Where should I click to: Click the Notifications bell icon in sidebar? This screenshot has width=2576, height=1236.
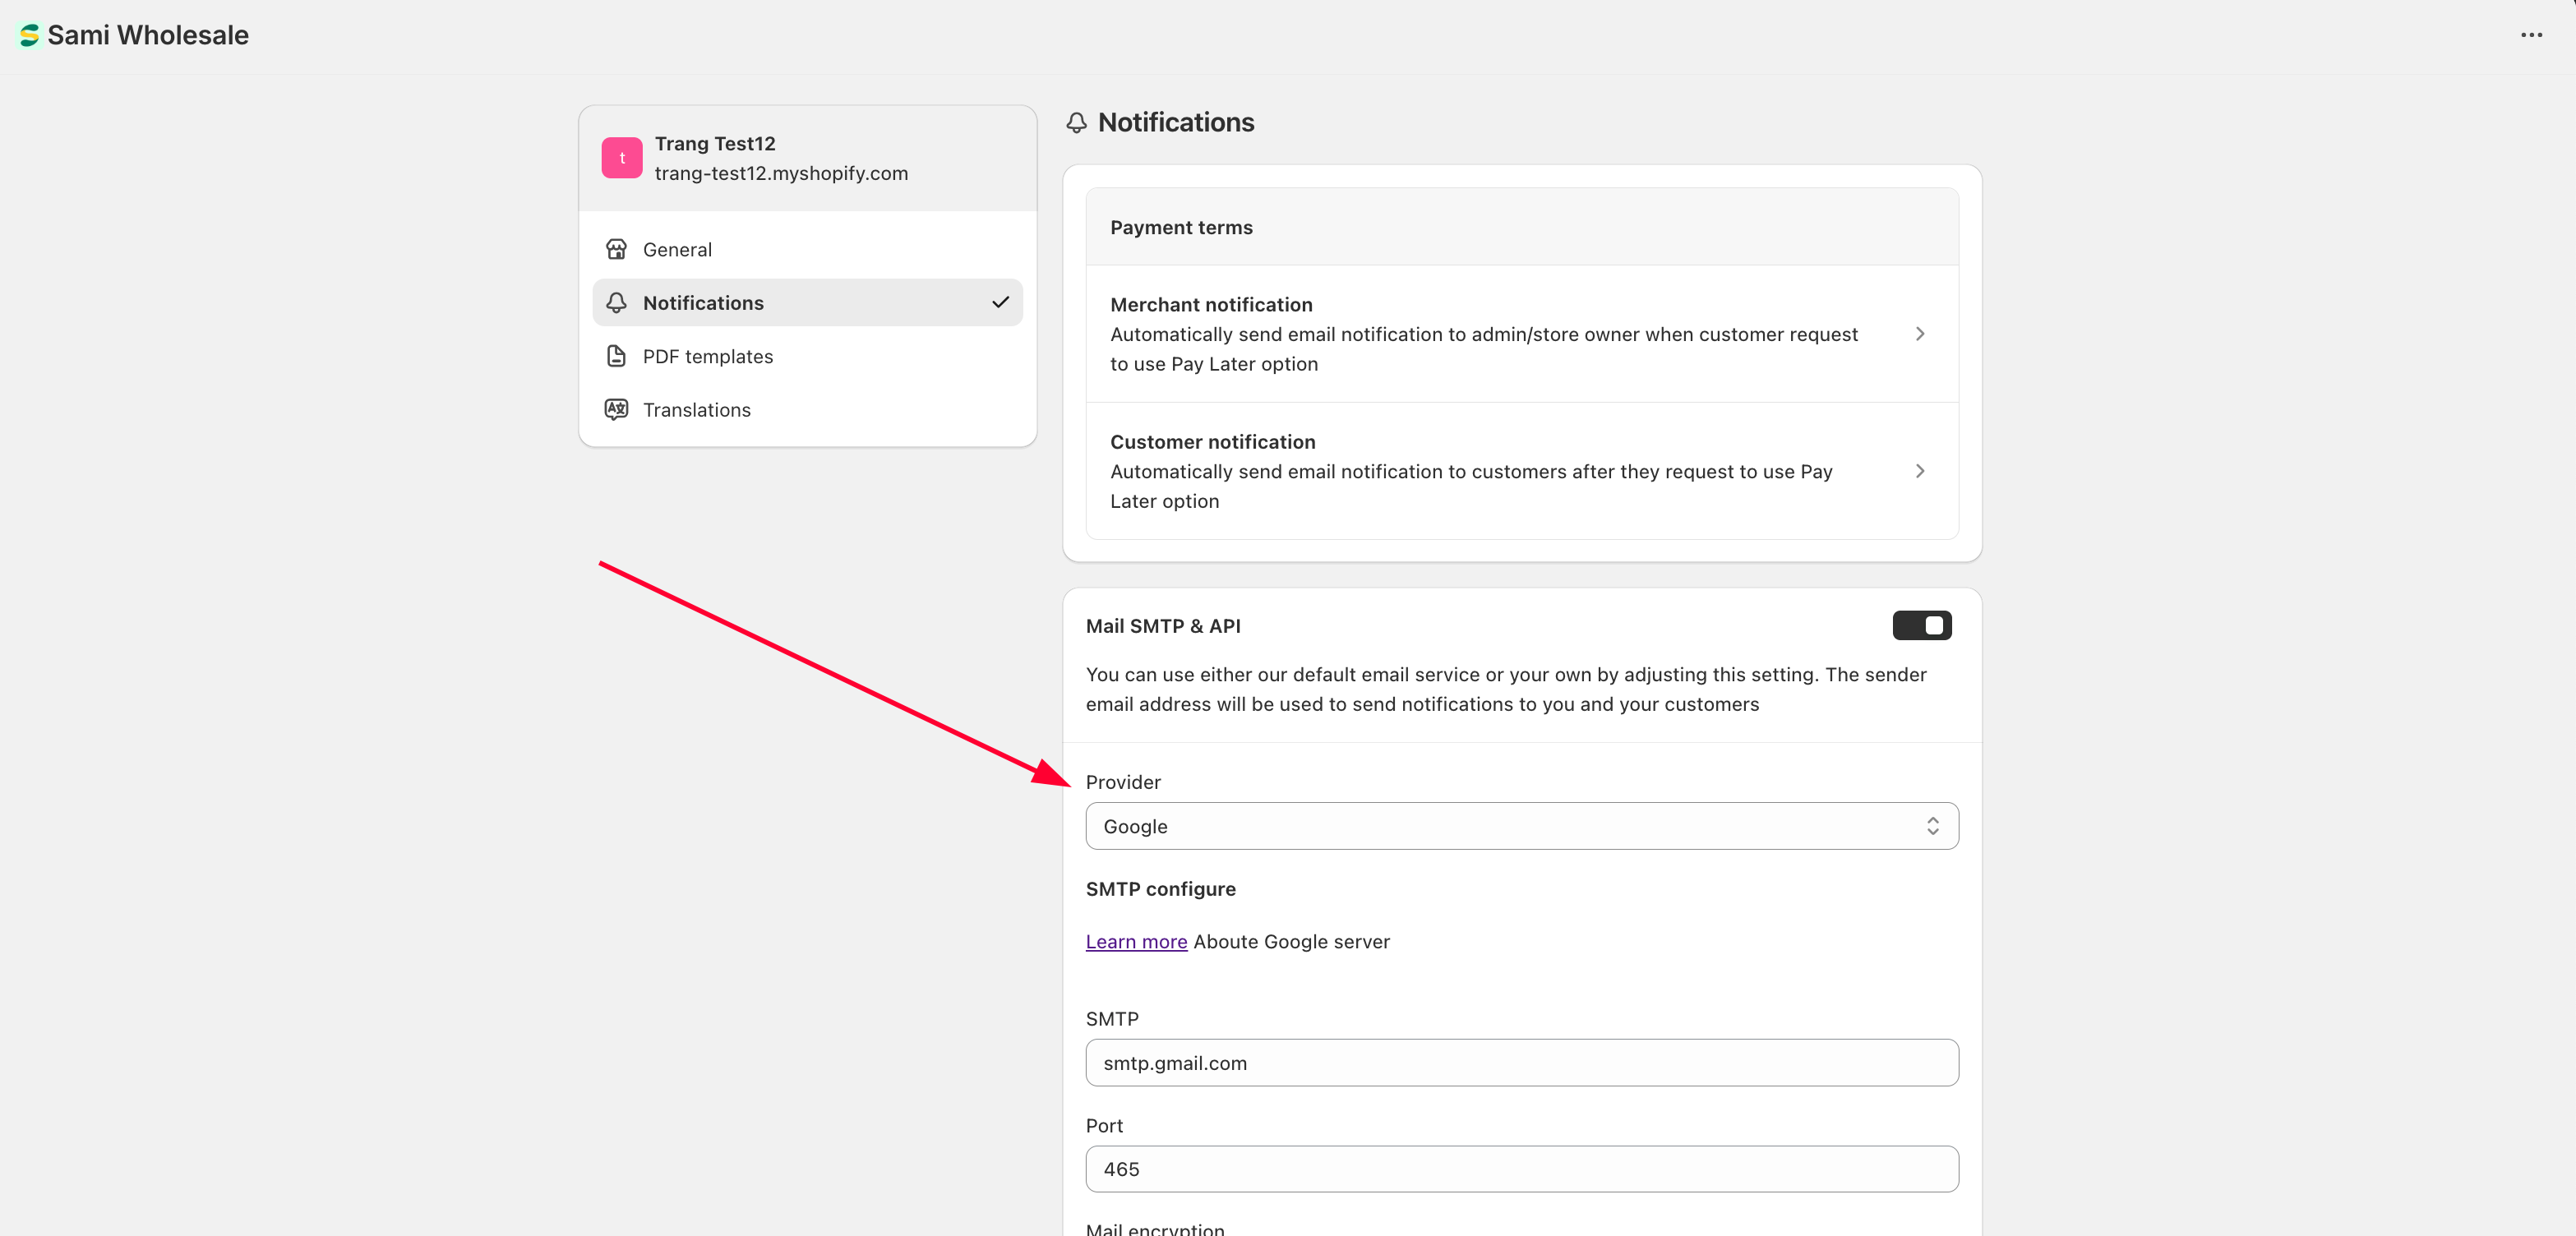tap(616, 302)
